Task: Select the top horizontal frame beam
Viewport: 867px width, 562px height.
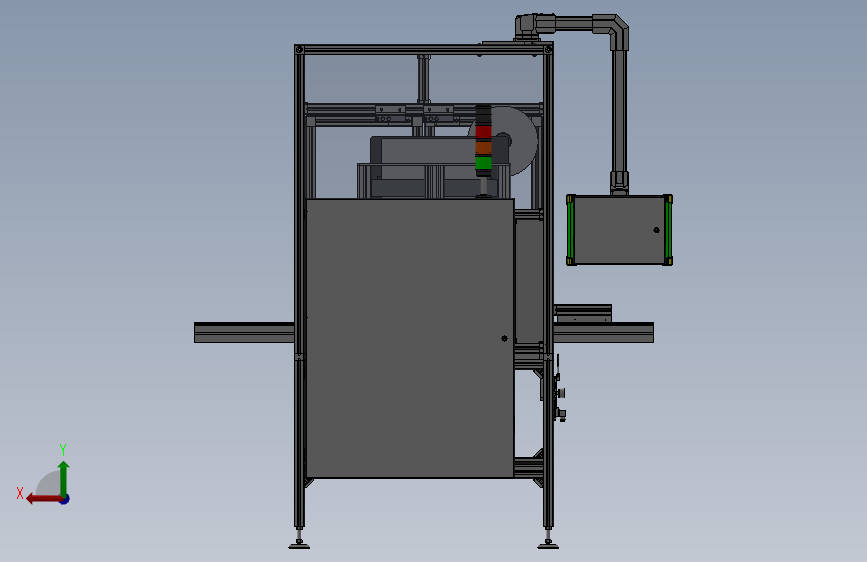Action: (x=424, y=50)
